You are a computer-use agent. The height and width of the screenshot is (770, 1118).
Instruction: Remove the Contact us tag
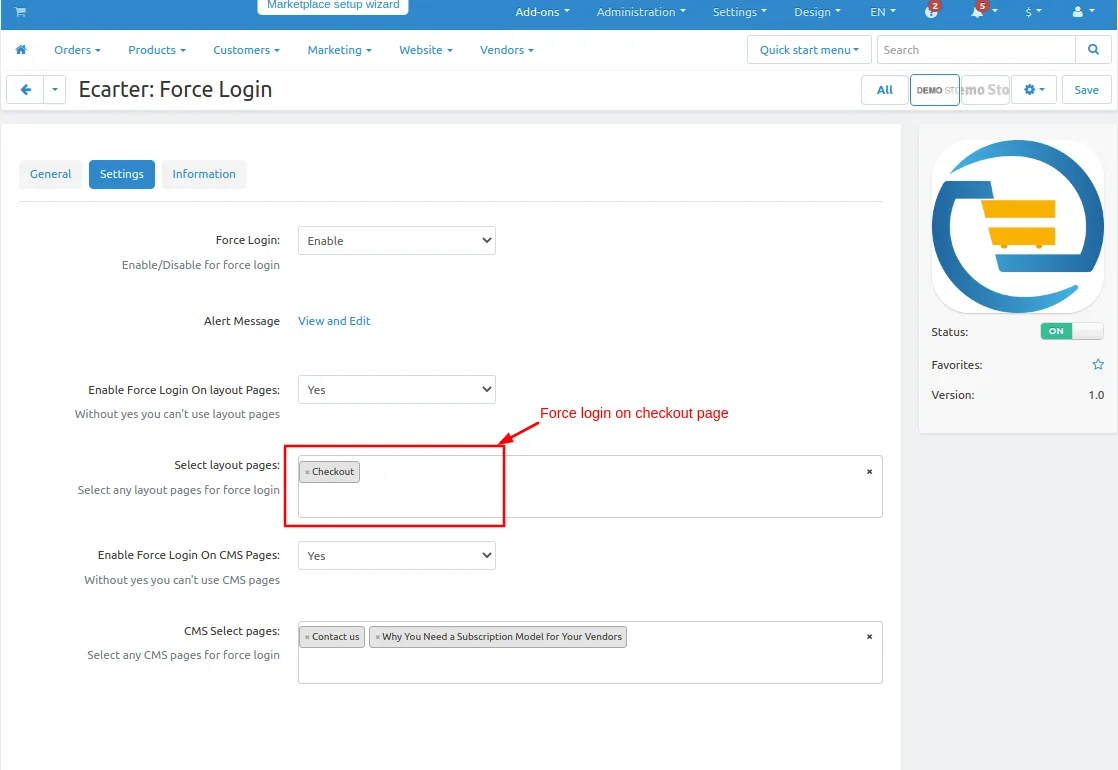pyautogui.click(x=307, y=637)
